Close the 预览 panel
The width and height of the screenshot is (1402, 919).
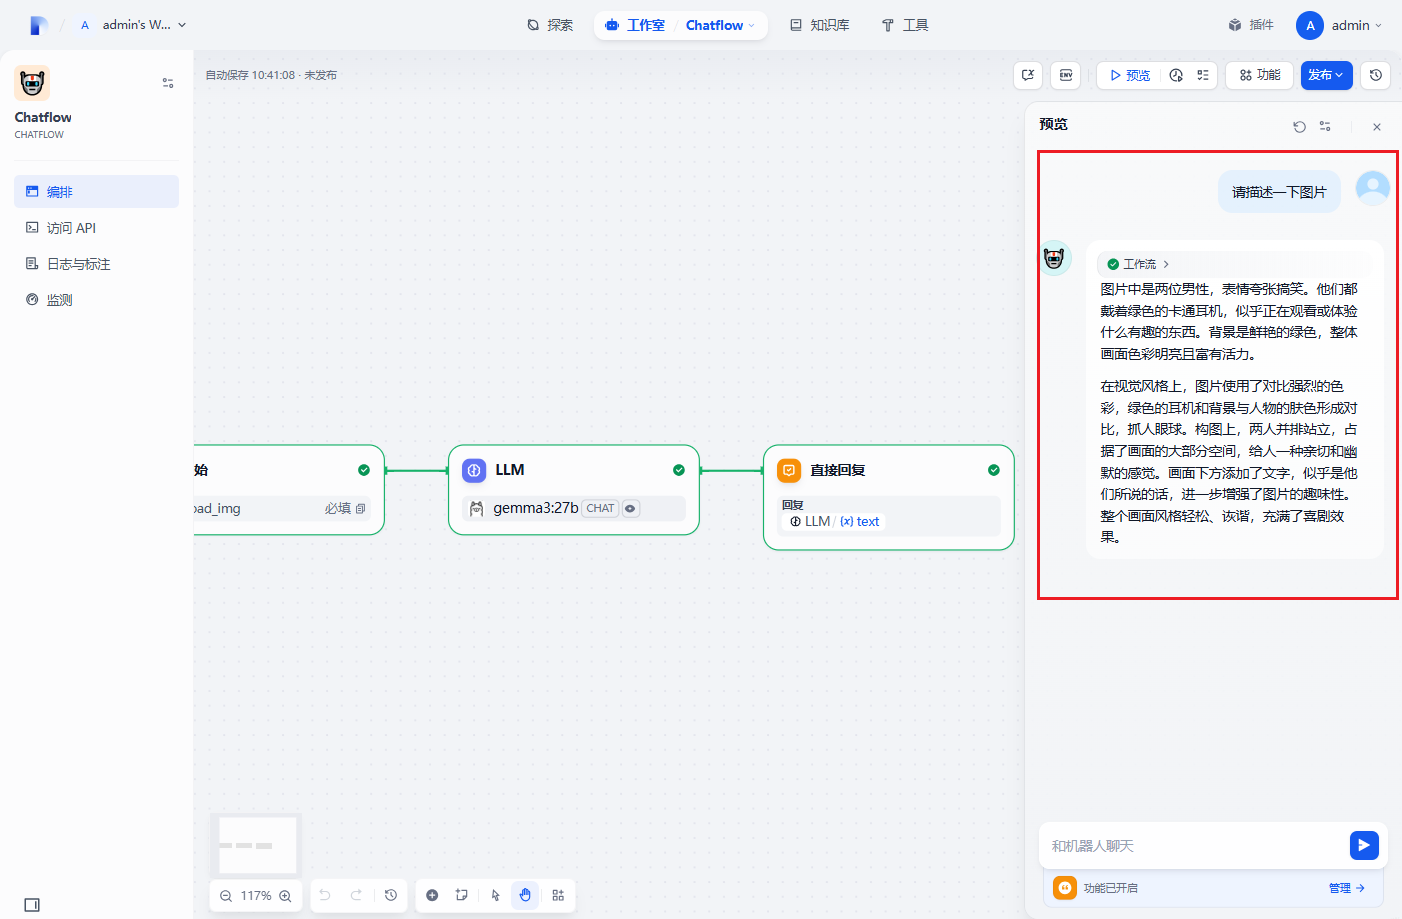(x=1377, y=127)
